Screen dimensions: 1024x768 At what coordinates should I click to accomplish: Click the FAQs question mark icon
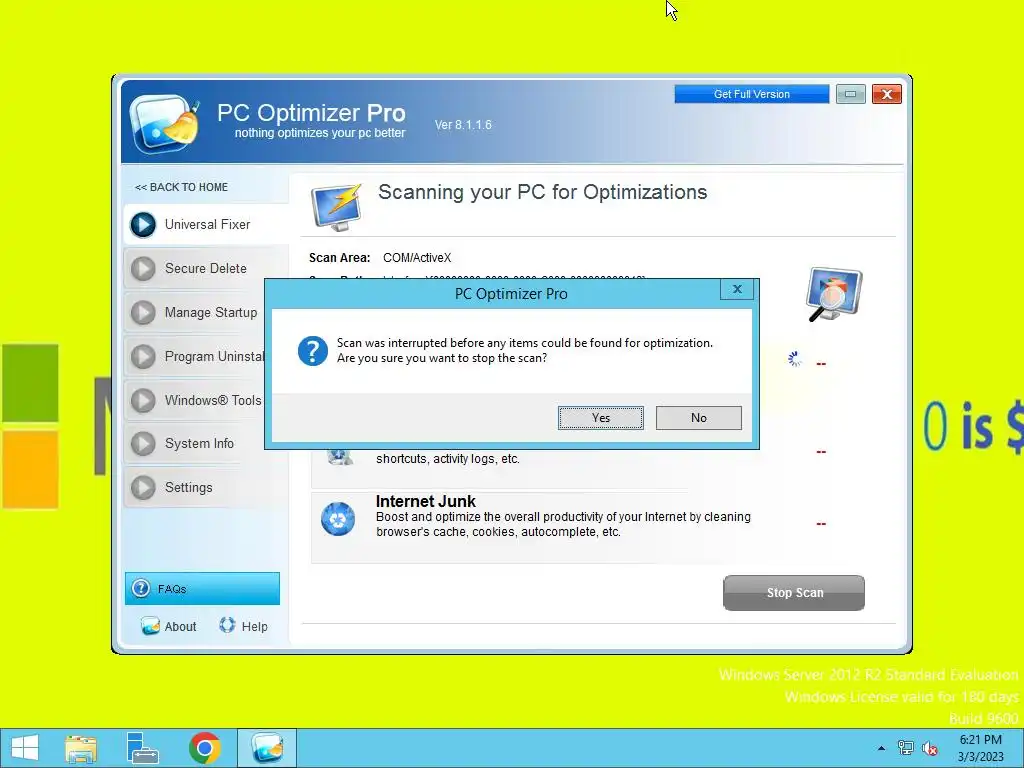(140, 588)
